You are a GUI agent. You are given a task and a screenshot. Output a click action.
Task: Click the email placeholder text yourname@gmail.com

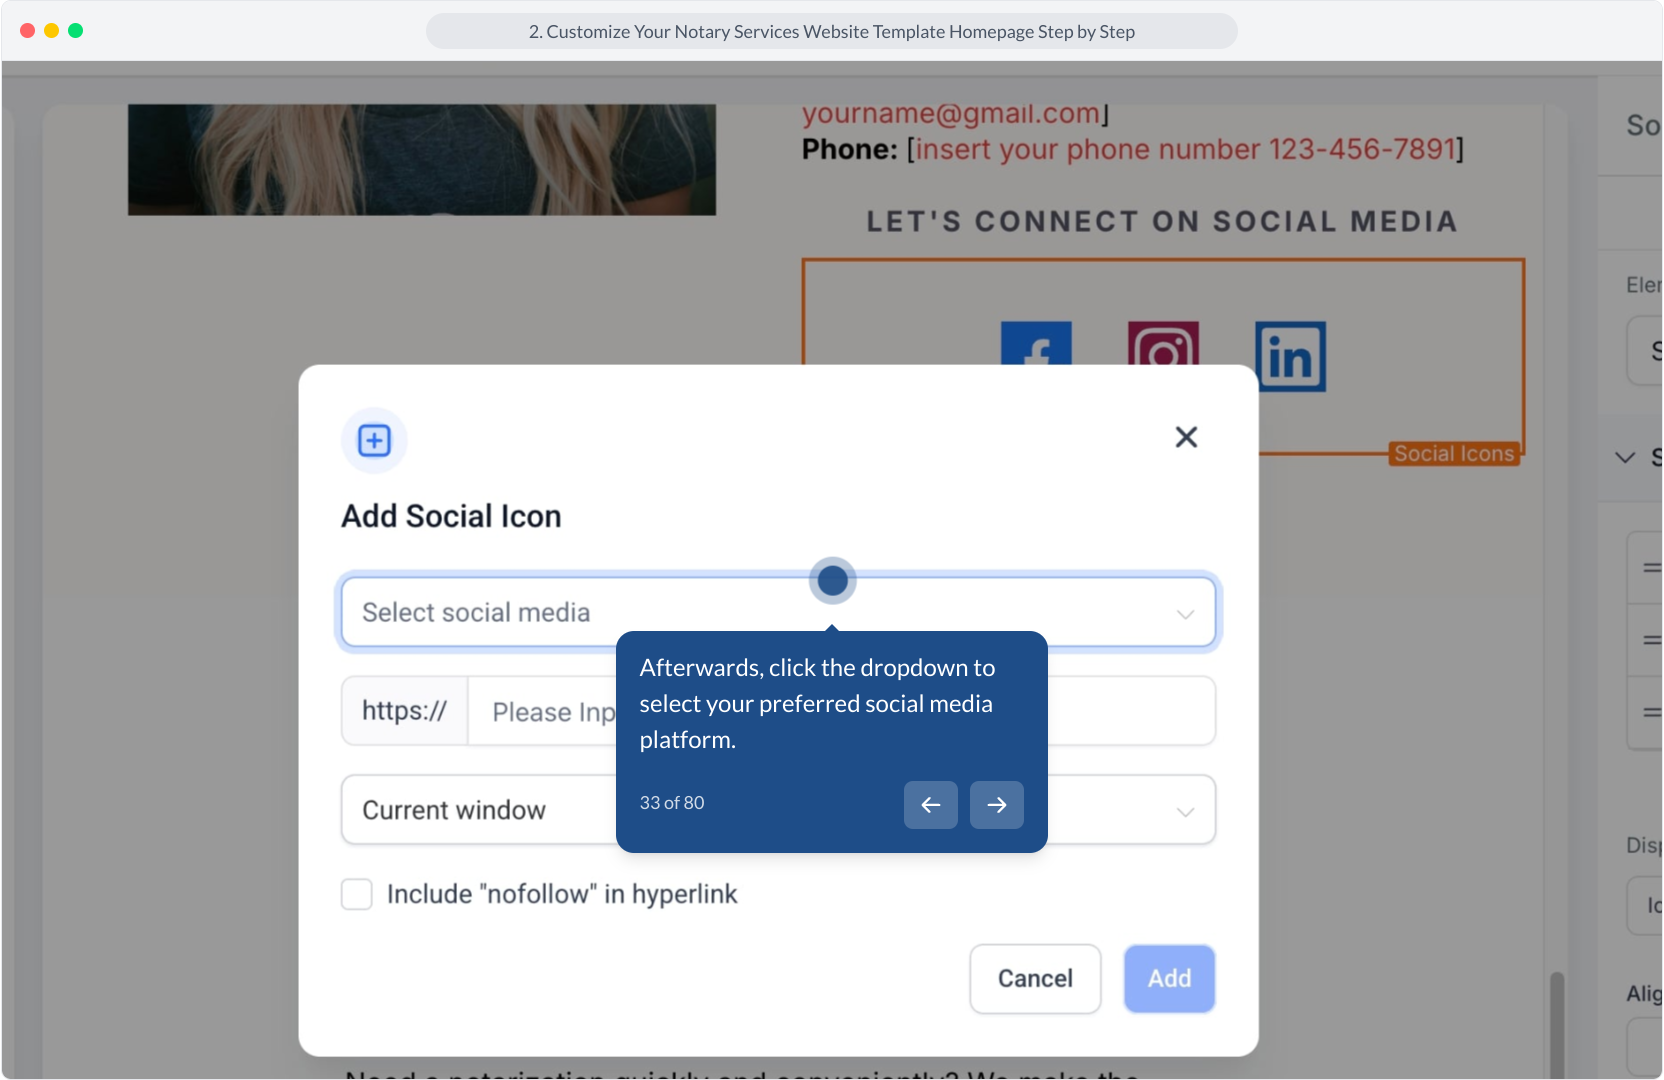tap(951, 114)
